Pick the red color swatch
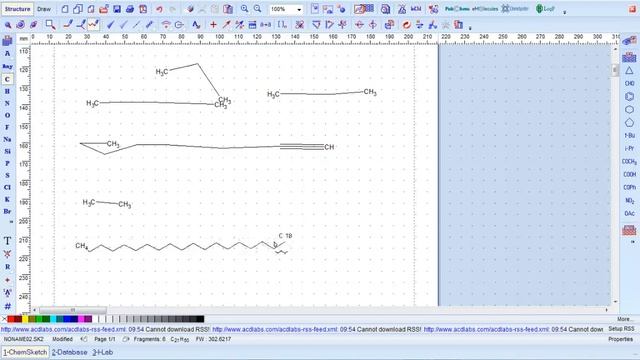The width and height of the screenshot is (640, 360). click(x=11, y=319)
